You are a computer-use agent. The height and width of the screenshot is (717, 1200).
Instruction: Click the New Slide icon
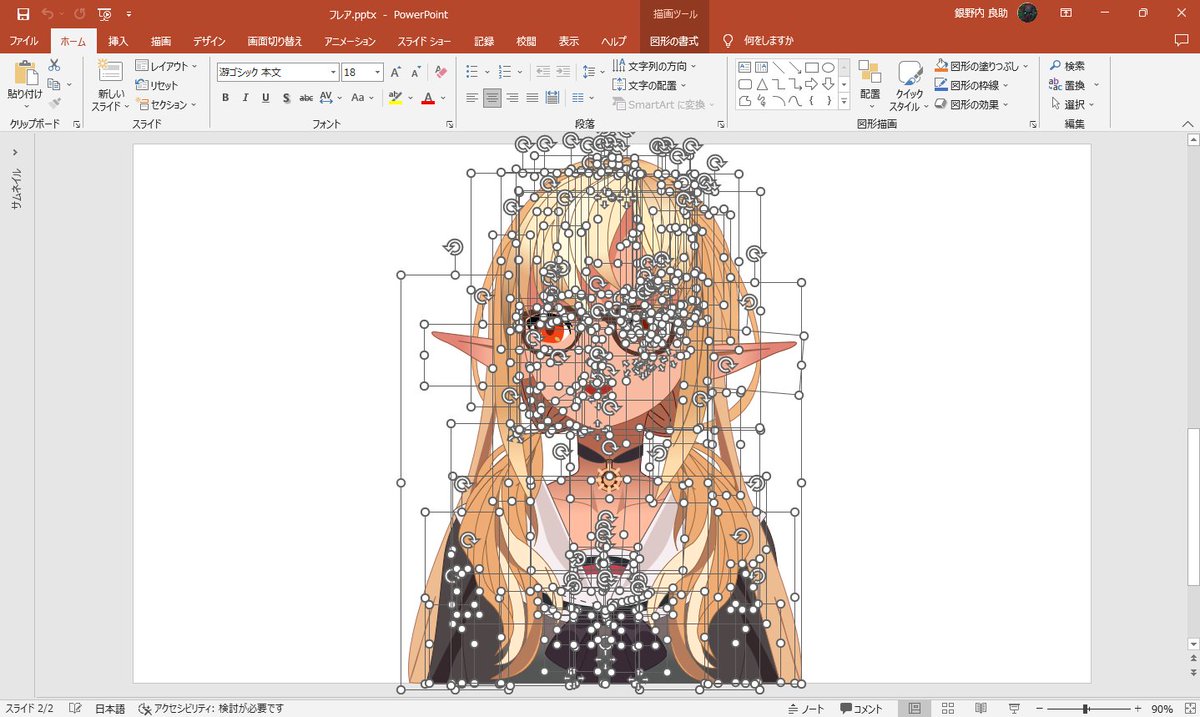109,71
